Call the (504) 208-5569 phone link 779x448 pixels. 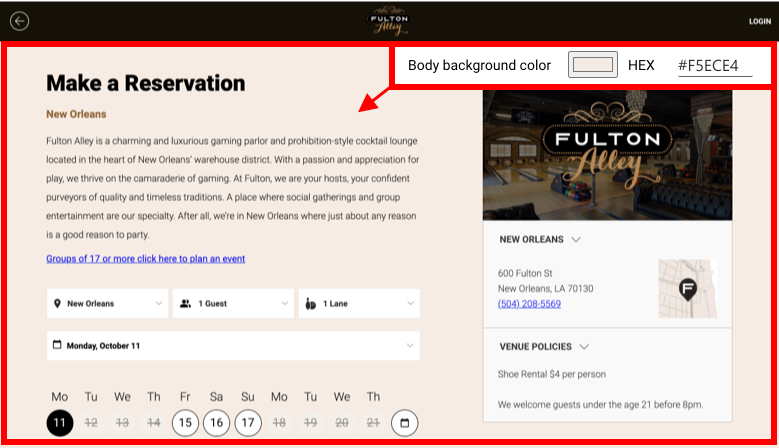coord(529,304)
